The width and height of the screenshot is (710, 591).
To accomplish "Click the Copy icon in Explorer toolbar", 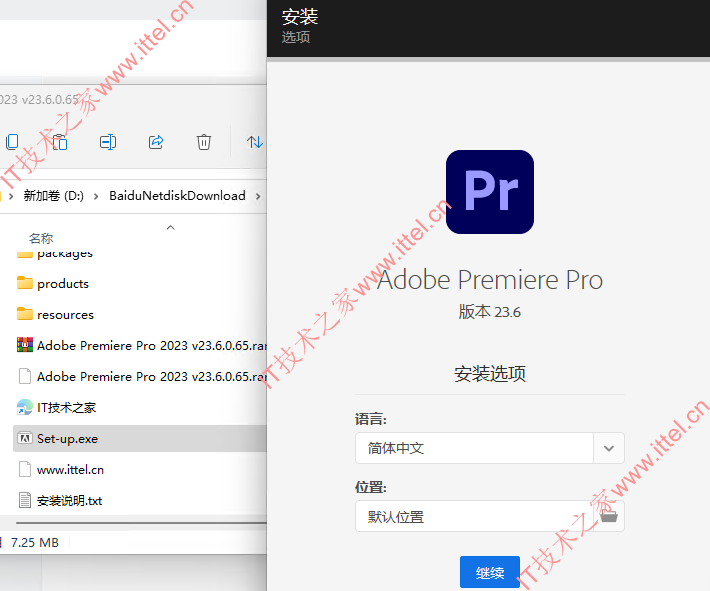I will [12, 142].
